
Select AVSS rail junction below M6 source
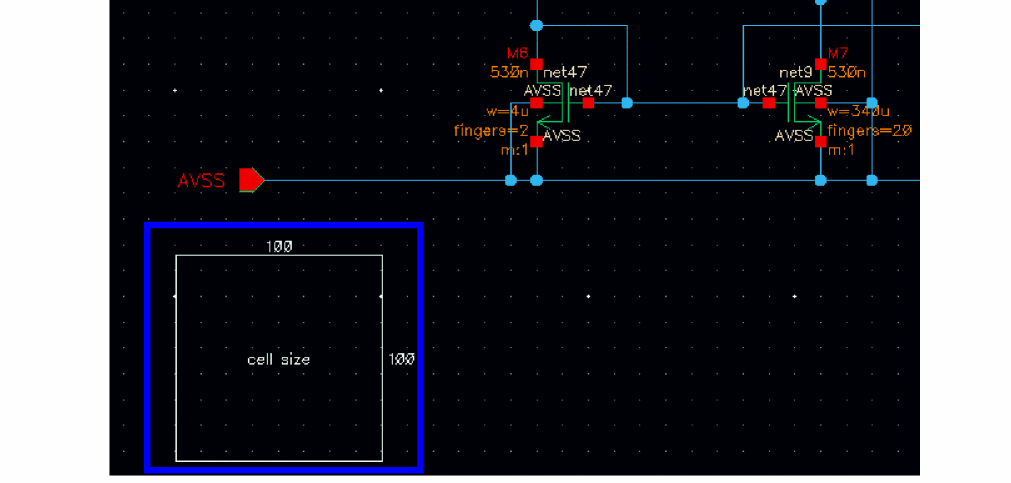point(536,180)
